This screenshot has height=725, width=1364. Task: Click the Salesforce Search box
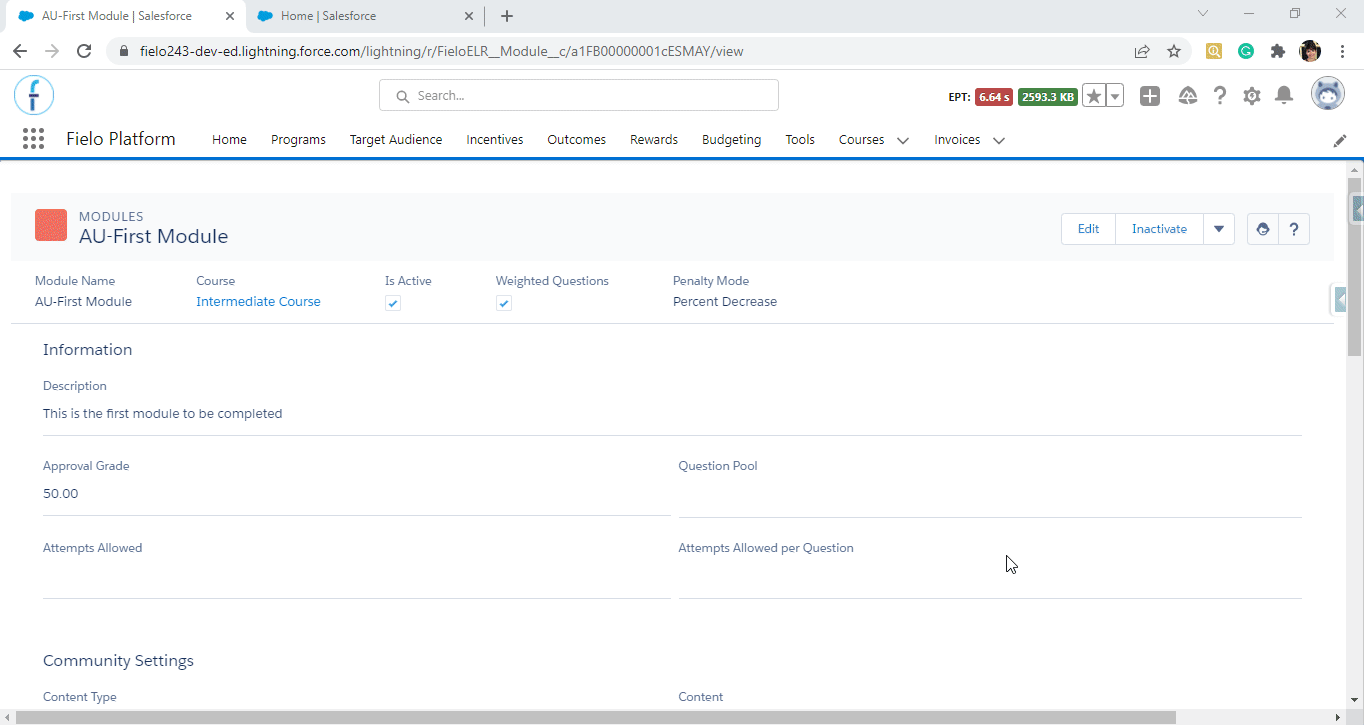[579, 96]
